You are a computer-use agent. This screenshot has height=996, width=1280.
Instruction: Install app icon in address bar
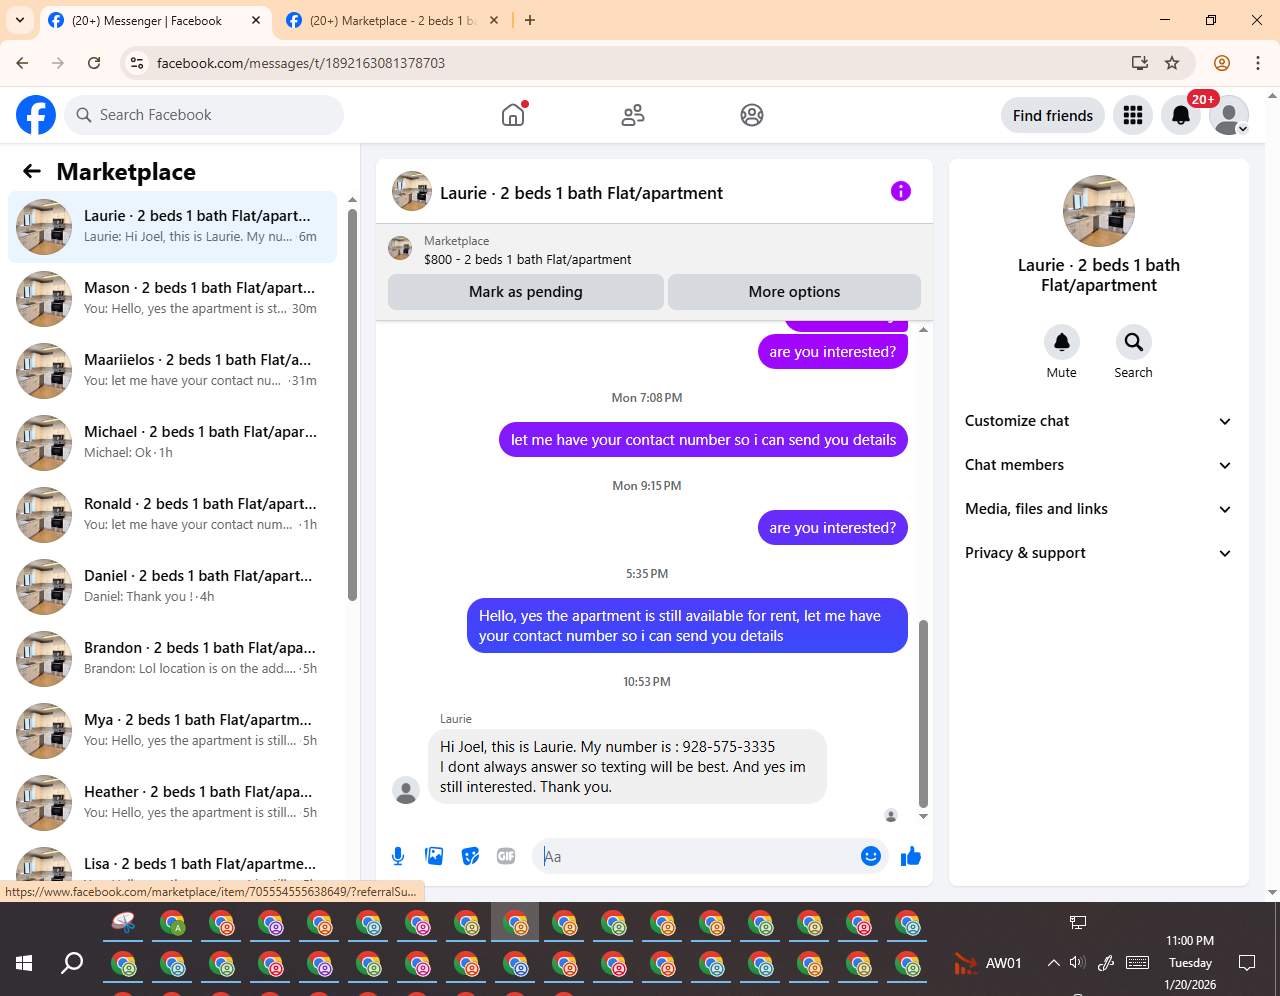tap(1140, 63)
